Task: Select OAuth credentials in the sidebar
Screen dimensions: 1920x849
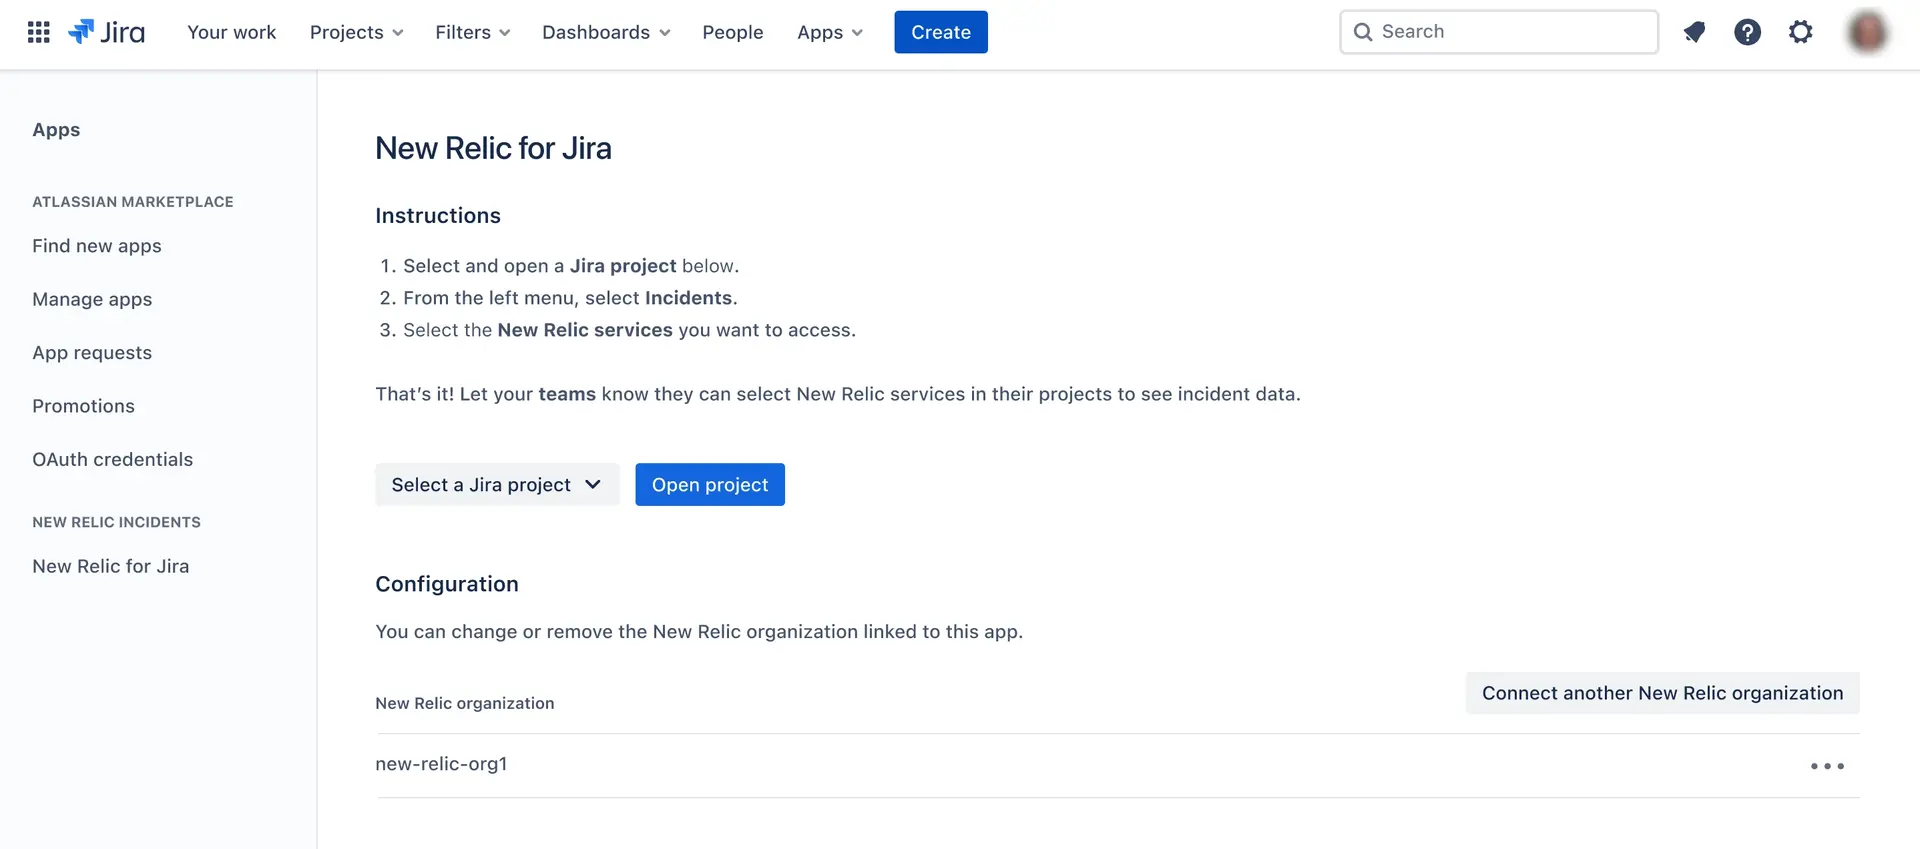Action: point(112,459)
